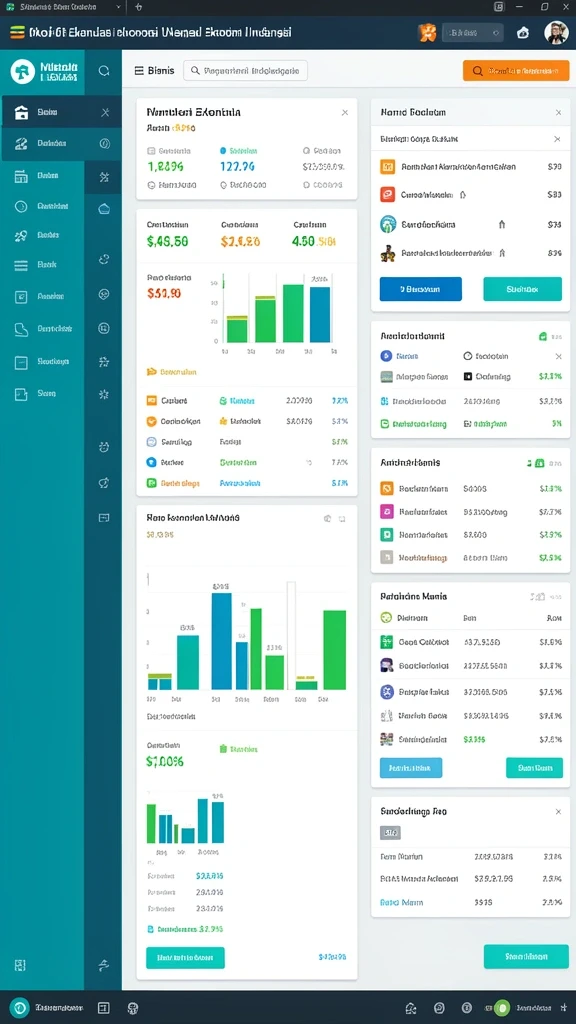Click the striped menu logo in the header
Viewport: 576px width, 1024px height.
point(17,32)
